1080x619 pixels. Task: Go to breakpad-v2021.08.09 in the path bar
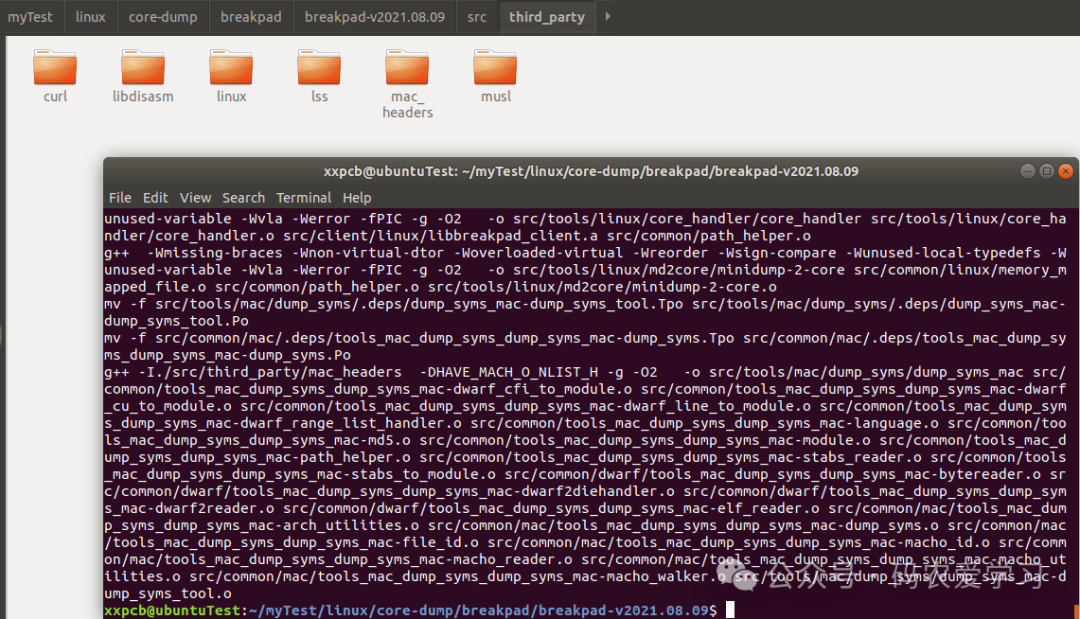point(375,17)
